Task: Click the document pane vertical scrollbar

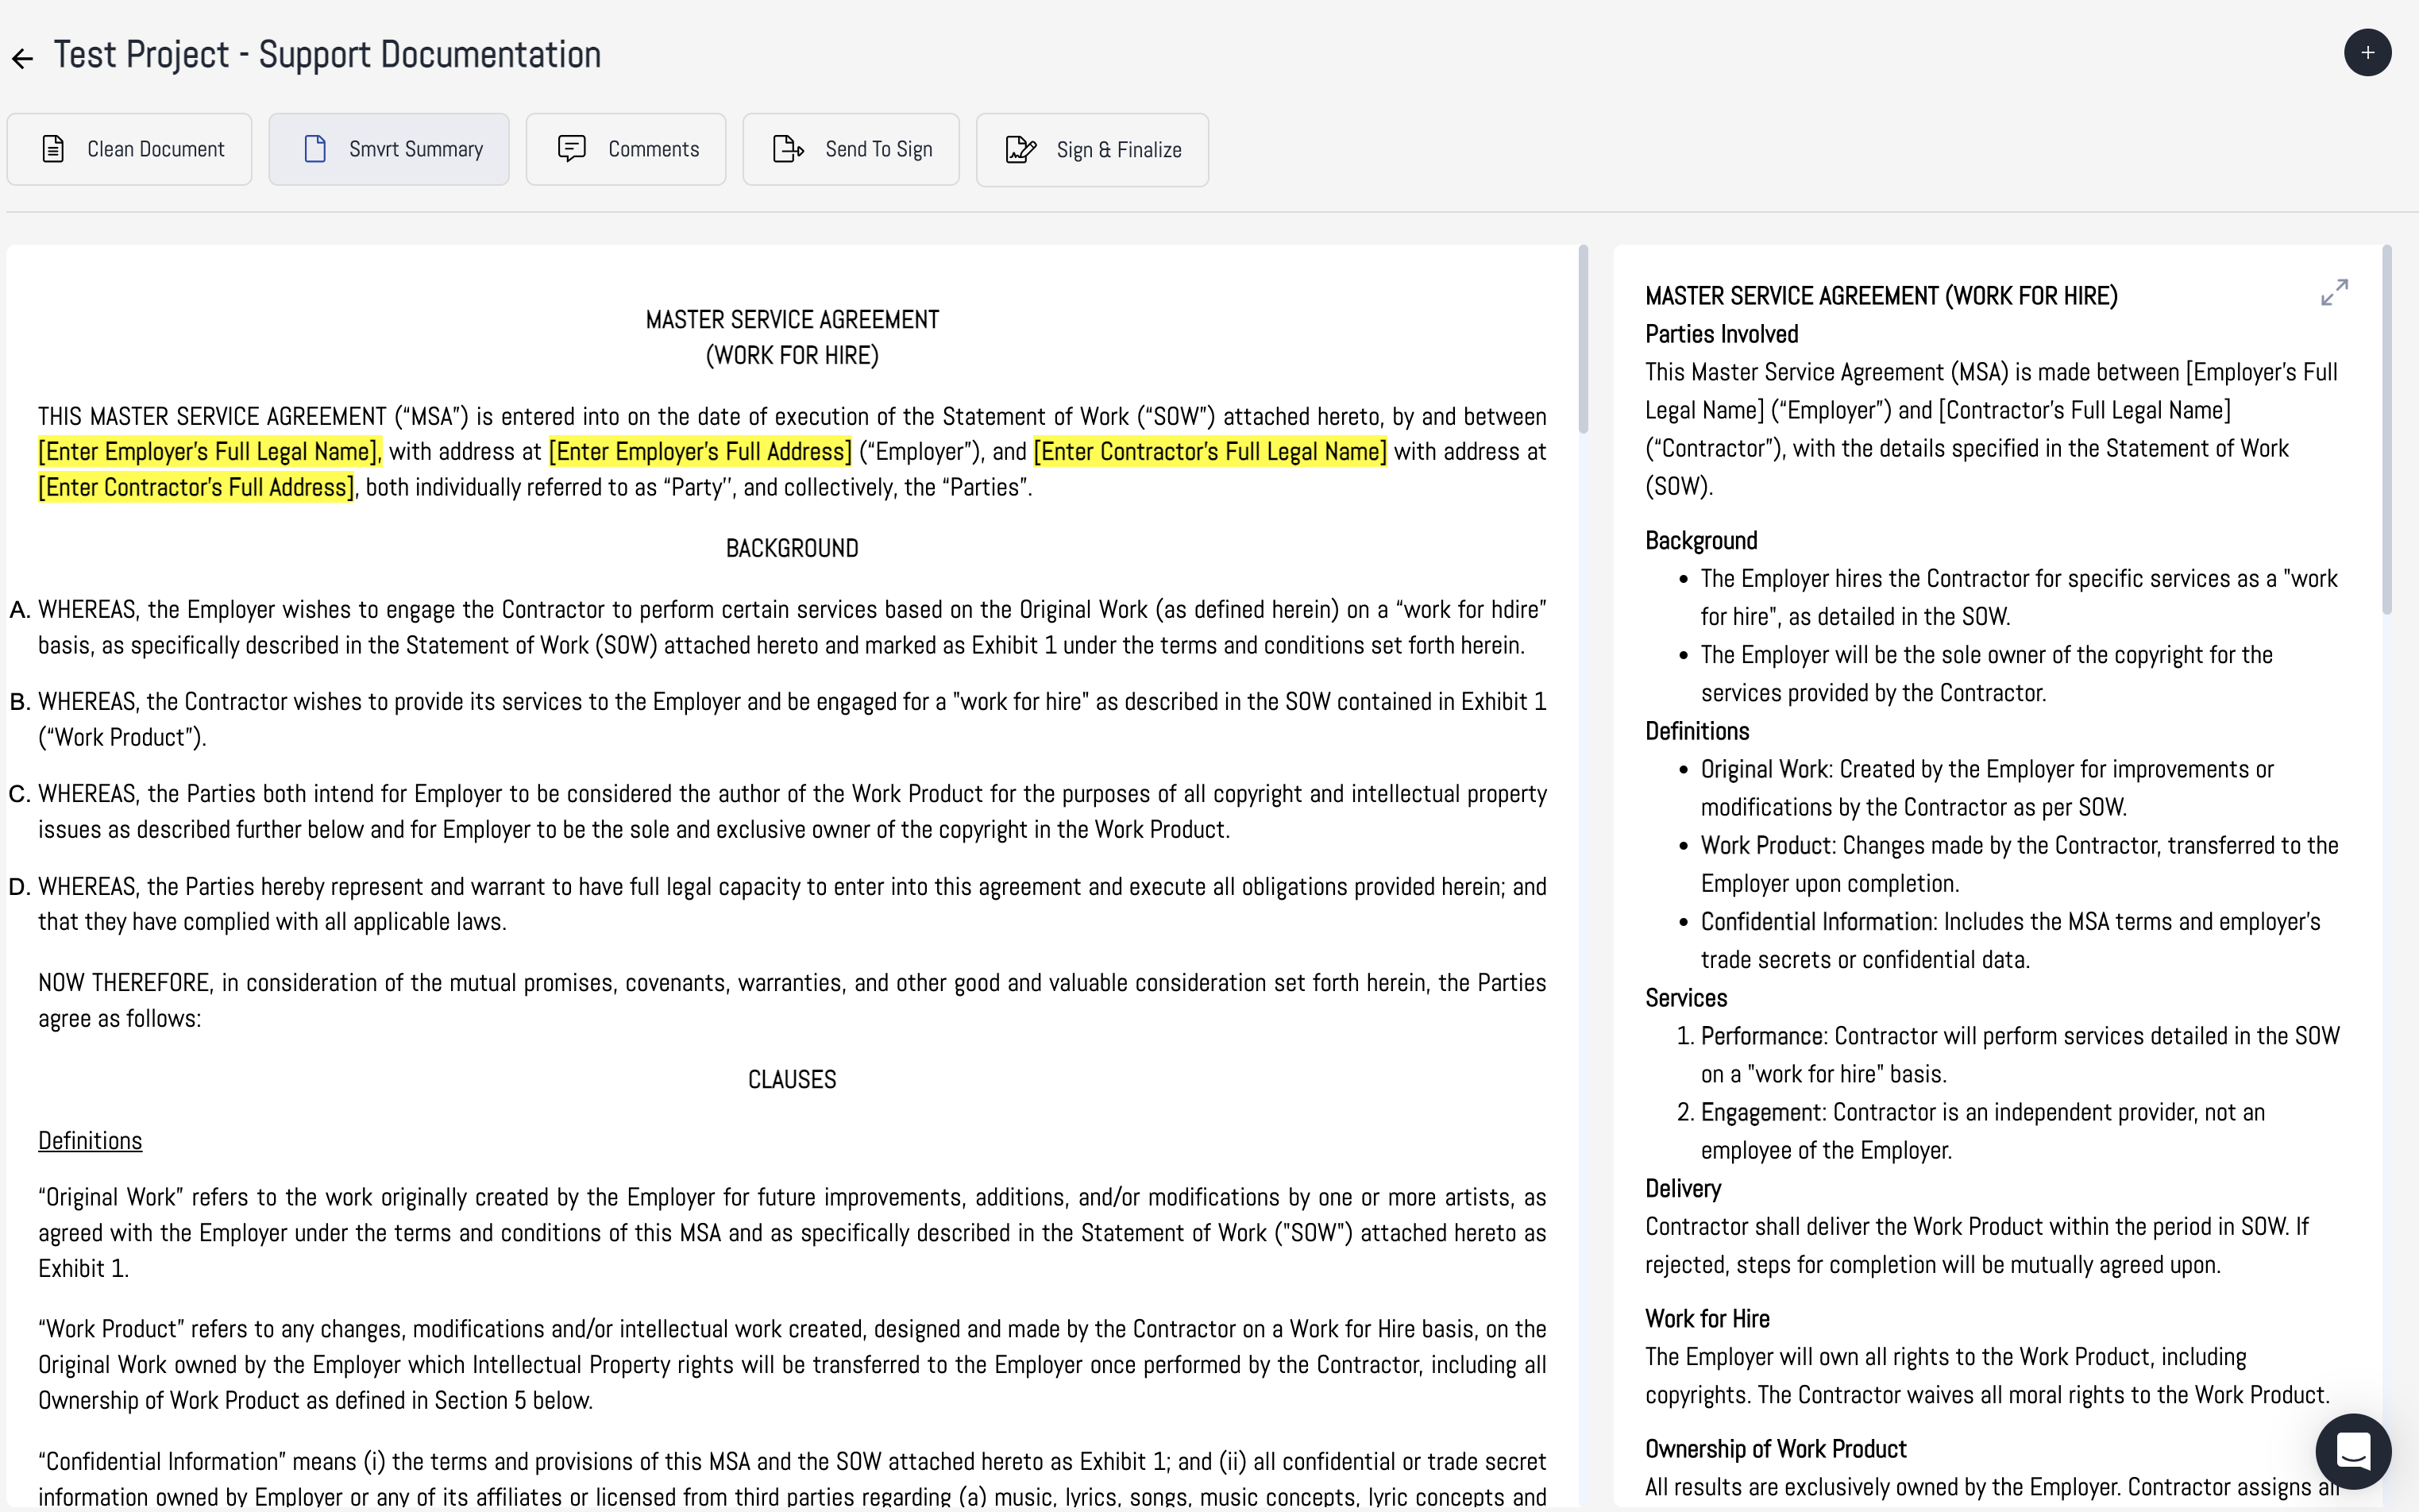Action: (1583, 340)
